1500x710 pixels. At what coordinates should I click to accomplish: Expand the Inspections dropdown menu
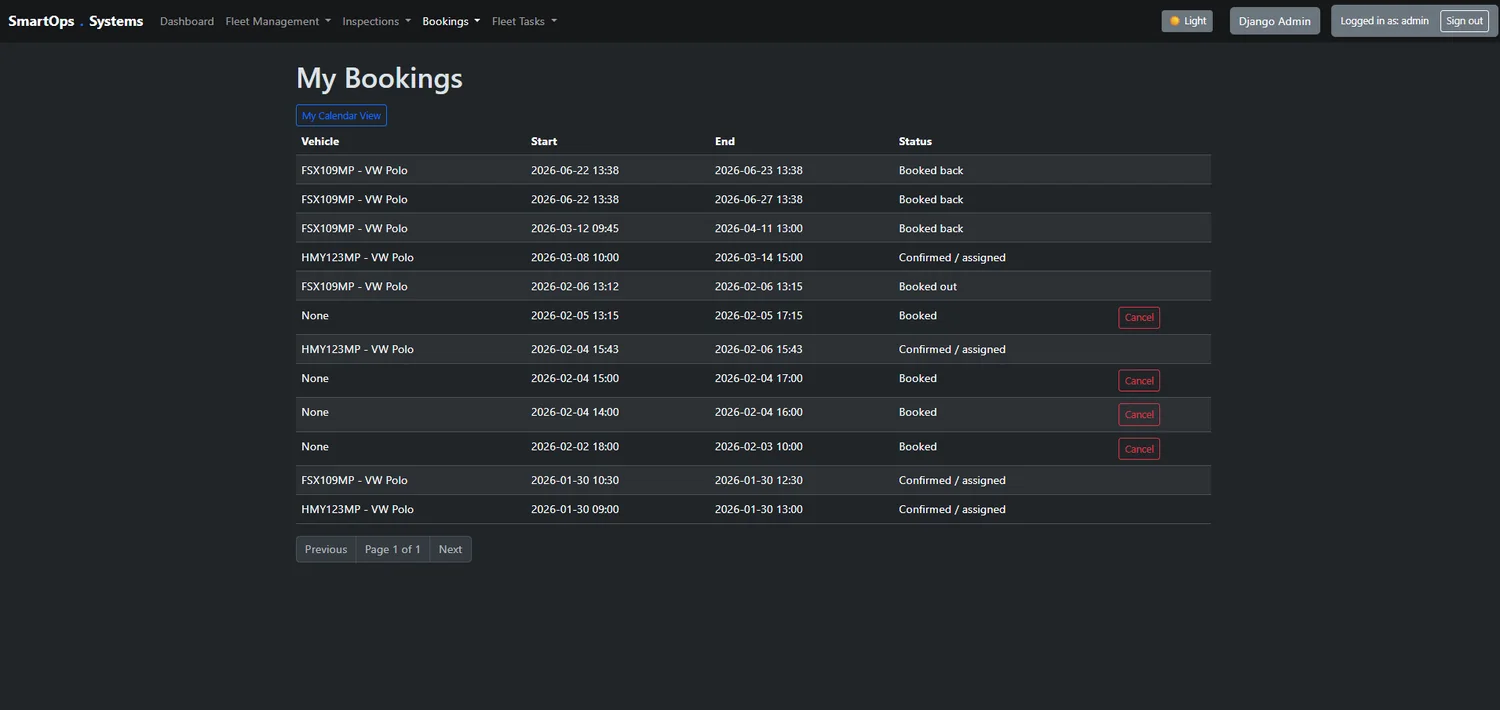point(376,21)
